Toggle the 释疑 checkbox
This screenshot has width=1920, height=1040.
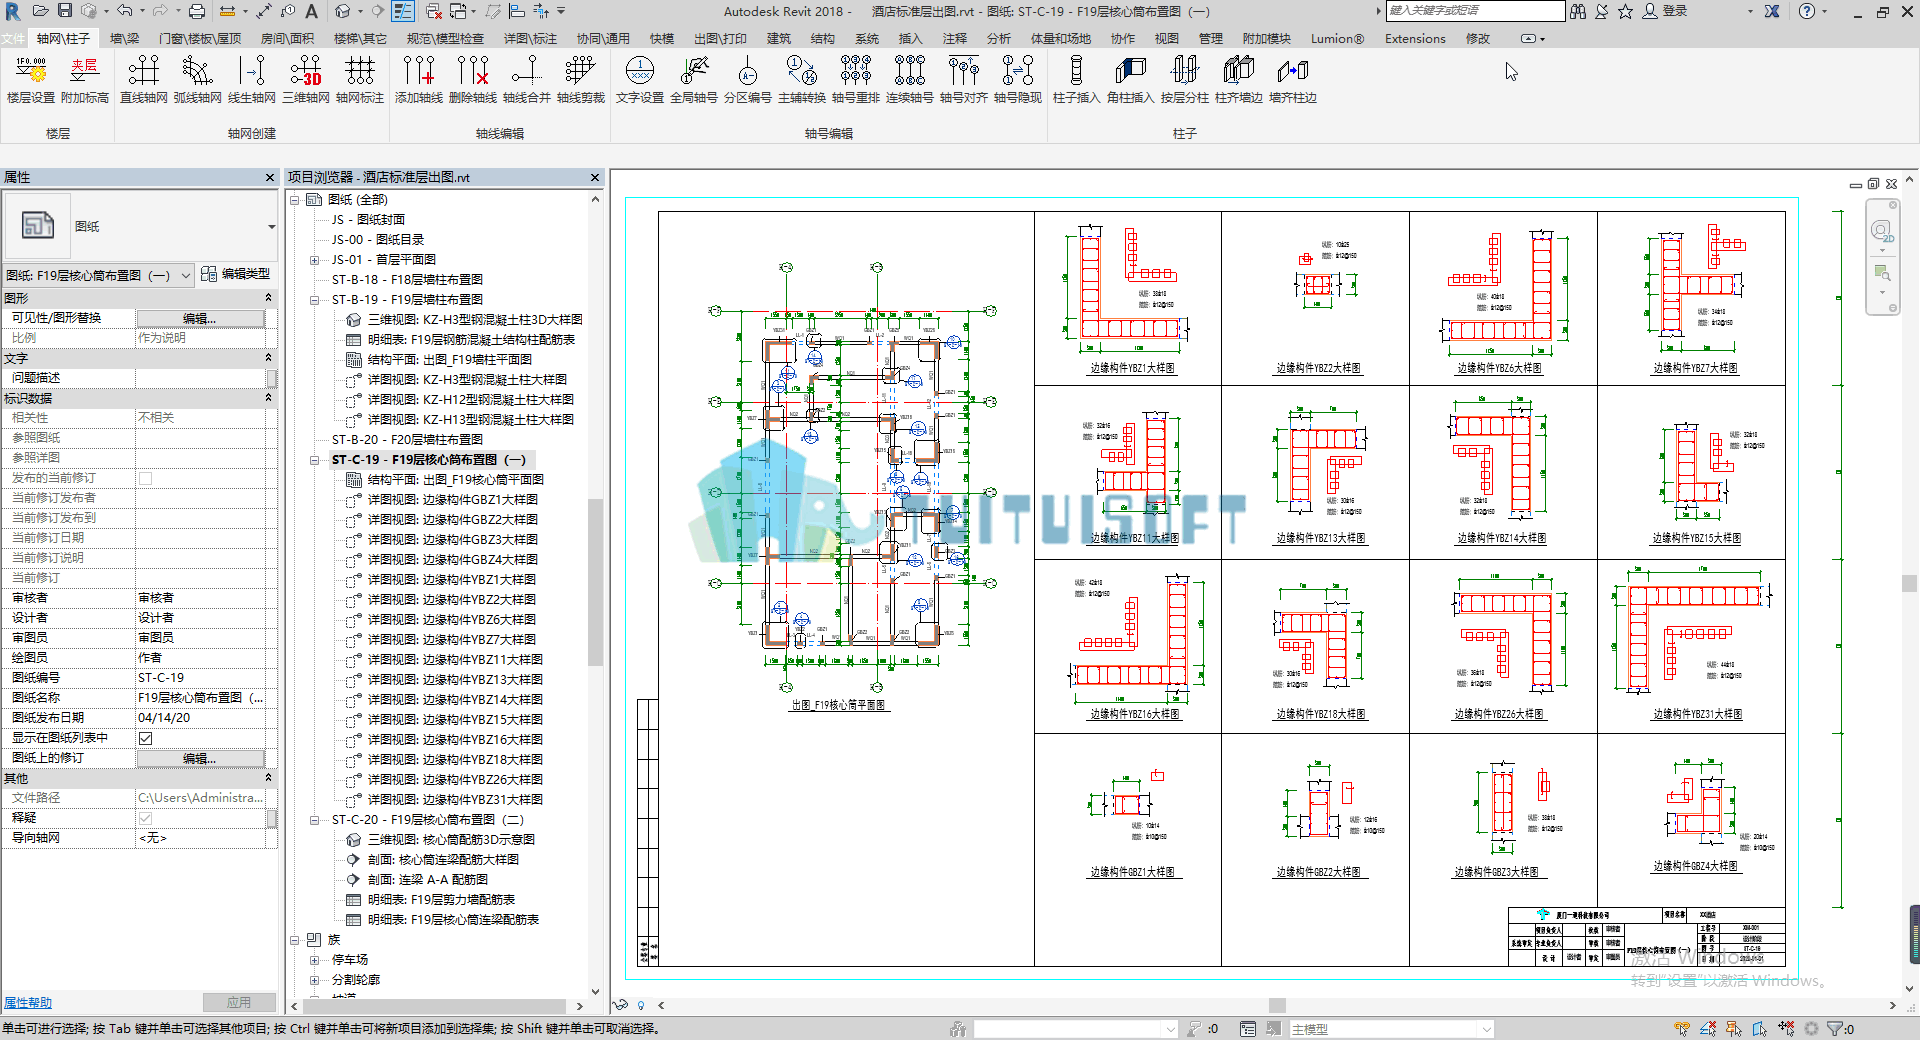tap(146, 818)
